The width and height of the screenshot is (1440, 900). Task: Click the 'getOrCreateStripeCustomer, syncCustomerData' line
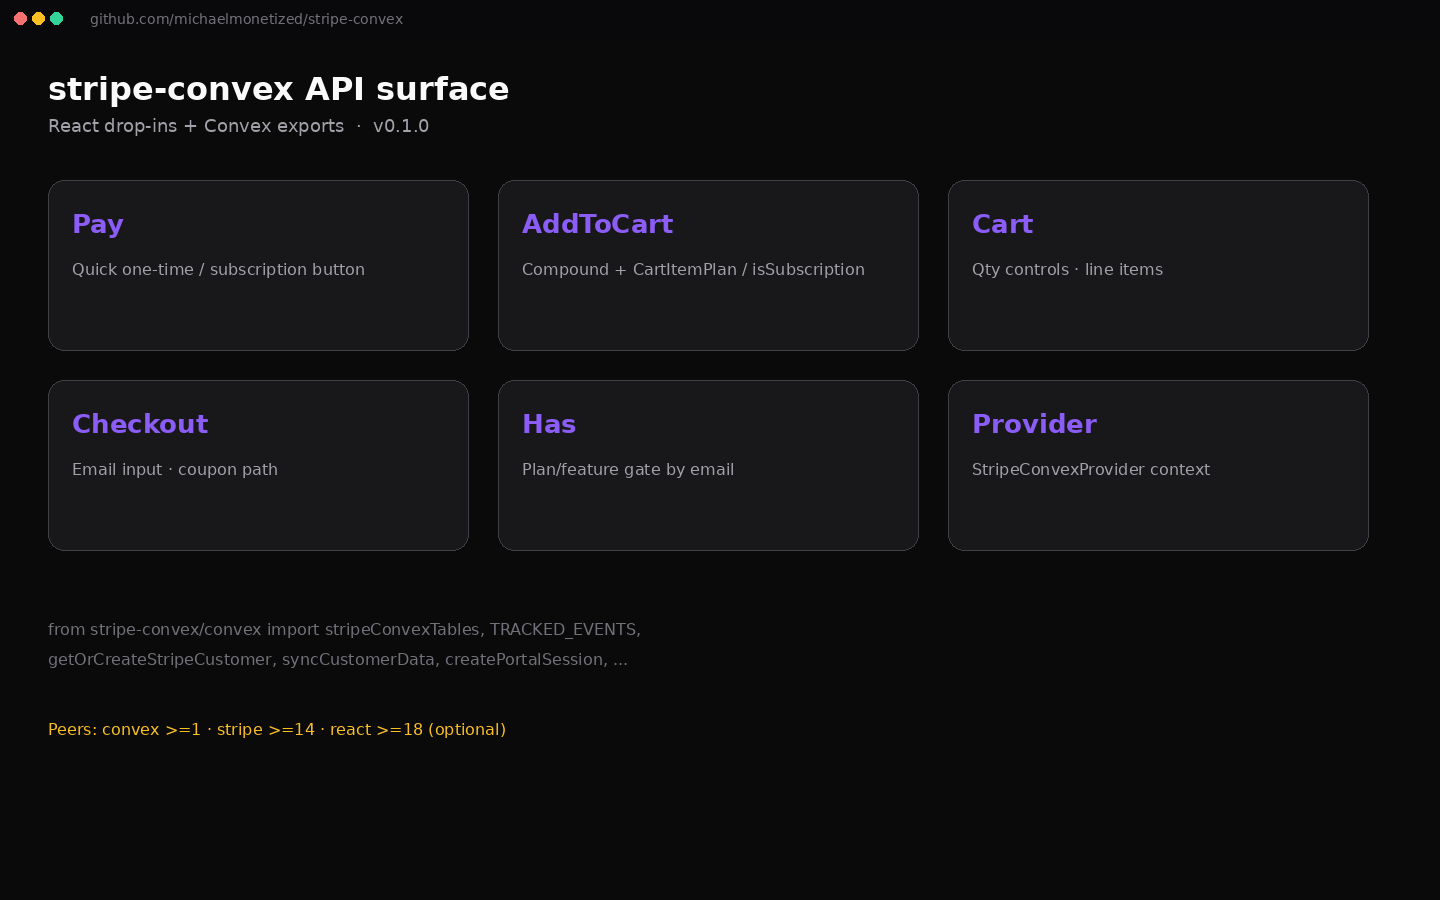pyautogui.click(x=338, y=659)
